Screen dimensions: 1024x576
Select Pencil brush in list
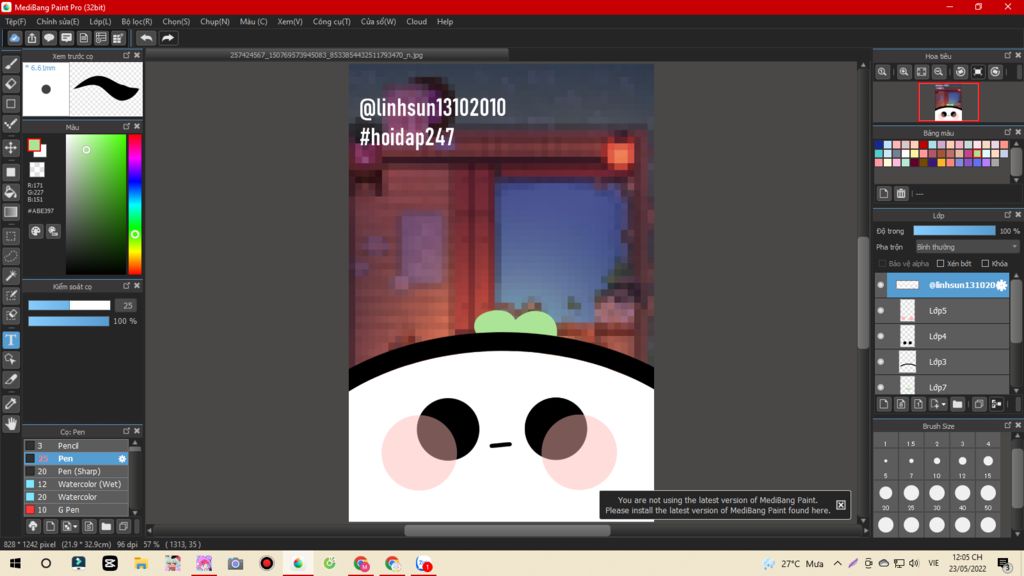(x=76, y=445)
